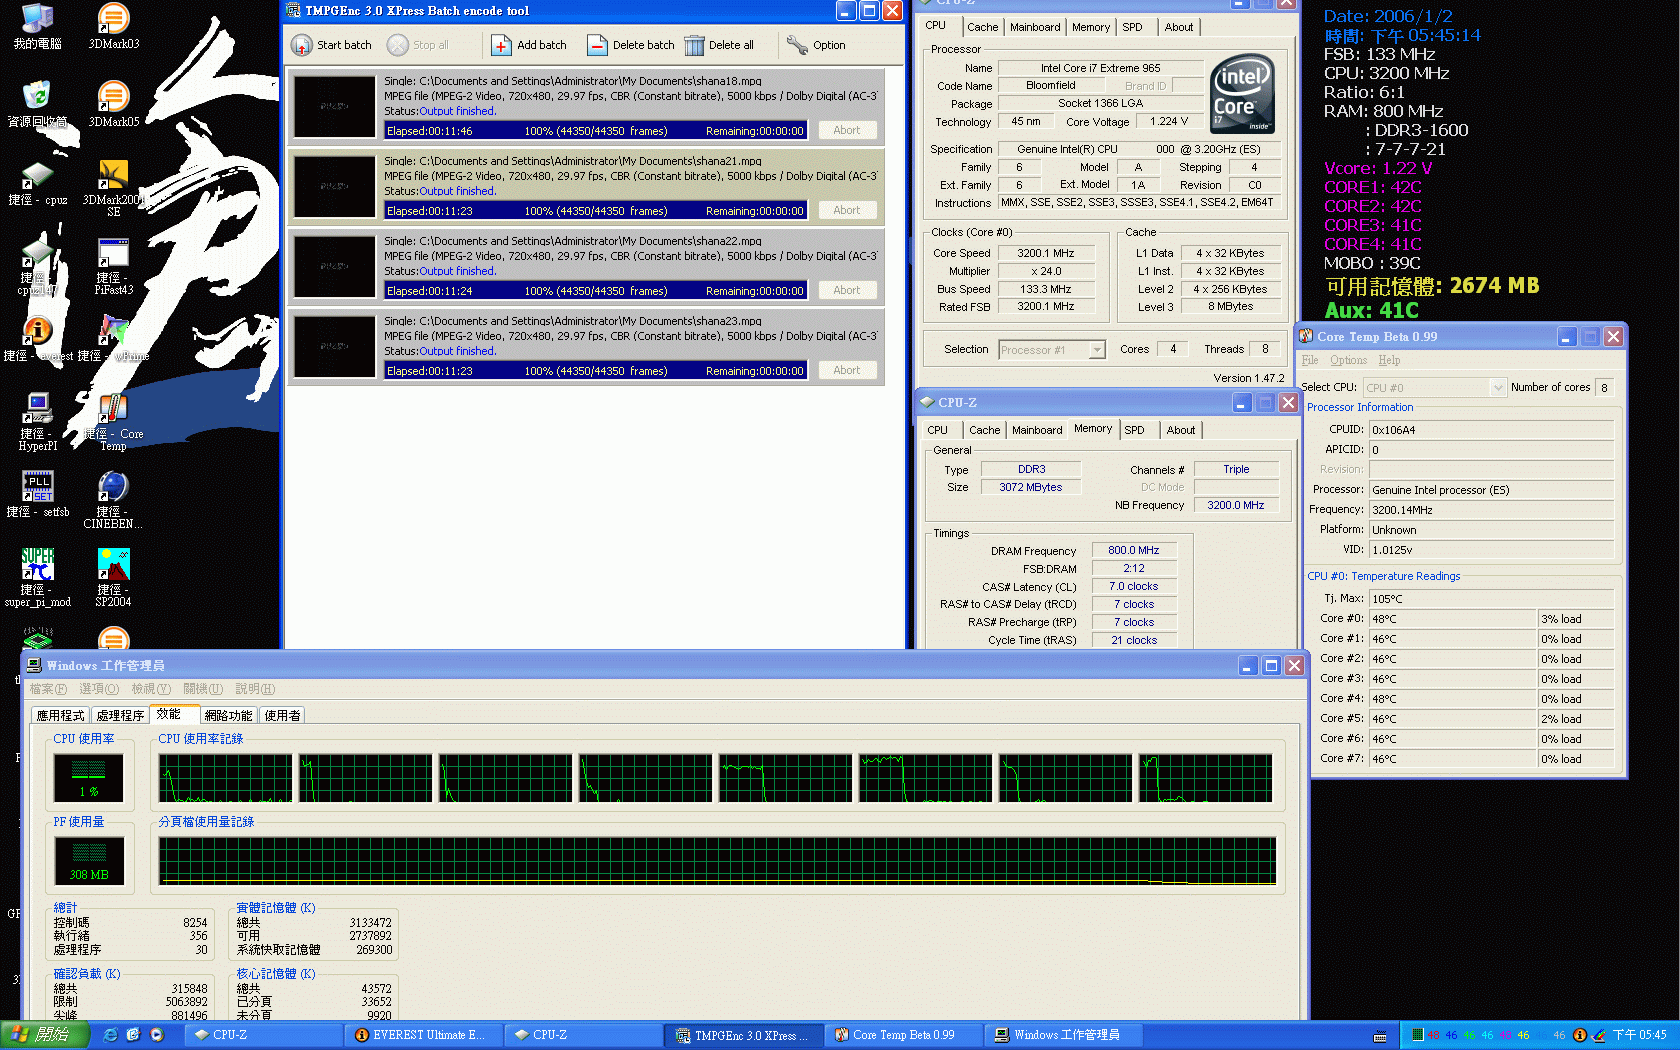Open the 檔案(F) menu in Task Manager
Image resolution: width=1680 pixels, height=1050 pixels.
pos(48,689)
